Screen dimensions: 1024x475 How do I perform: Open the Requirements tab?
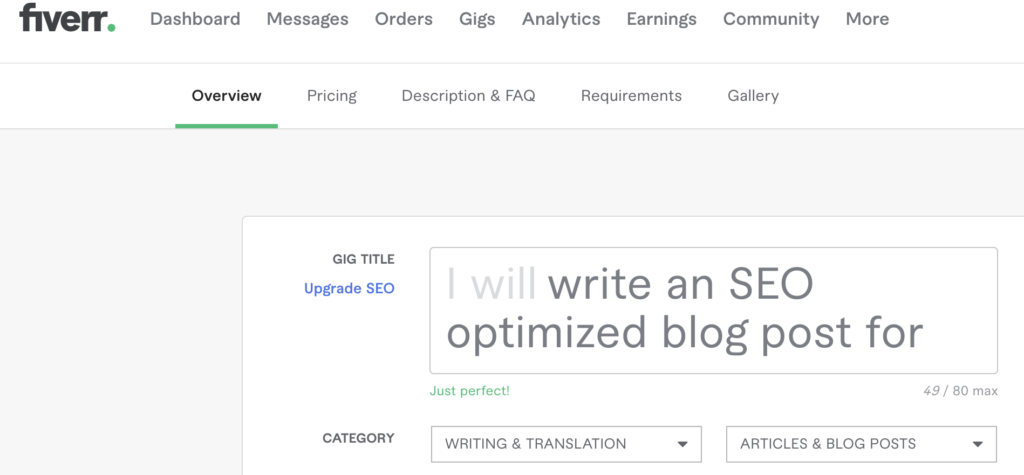tap(632, 96)
